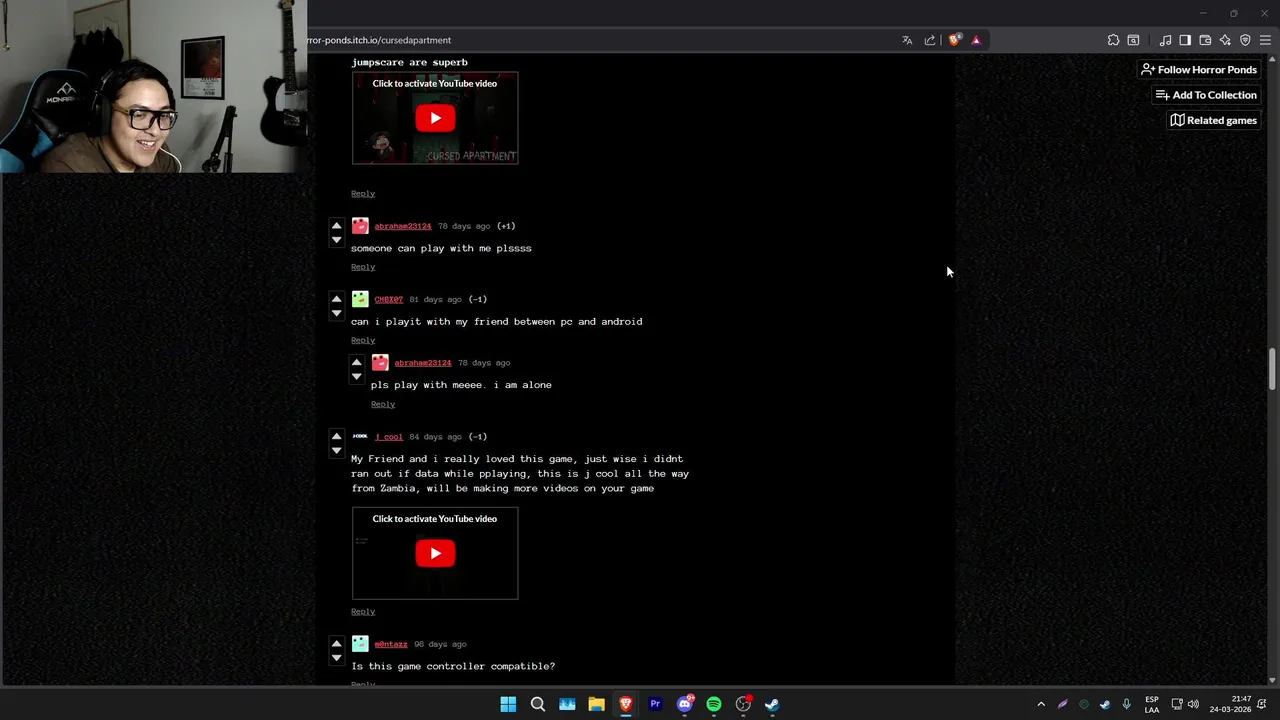Open the tab search icon beside Extensions

click(1133, 40)
